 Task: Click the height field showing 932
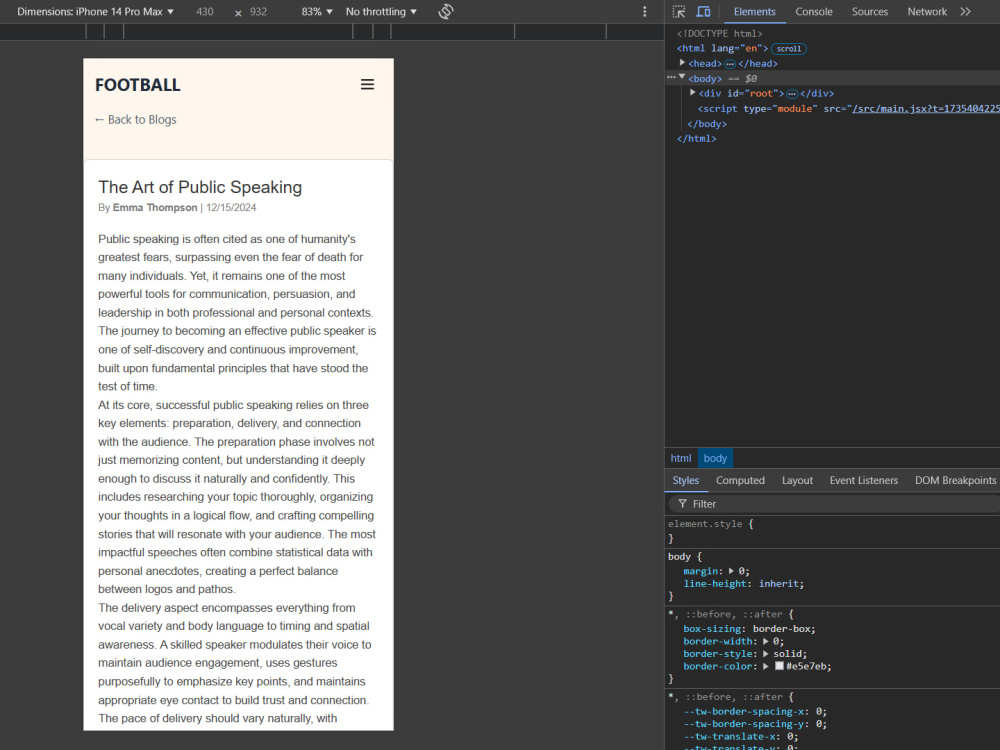[258, 11]
